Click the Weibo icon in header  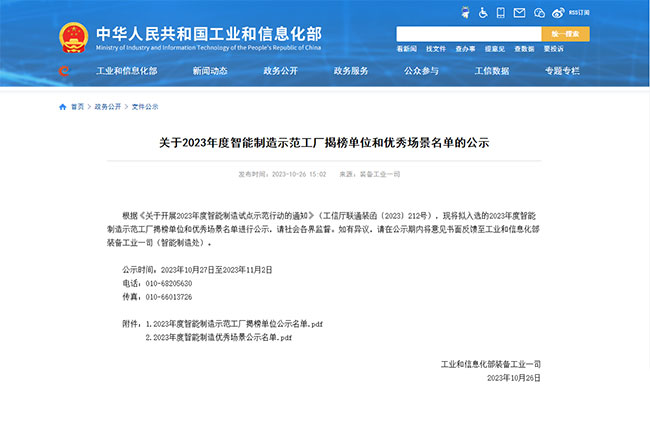click(x=558, y=13)
